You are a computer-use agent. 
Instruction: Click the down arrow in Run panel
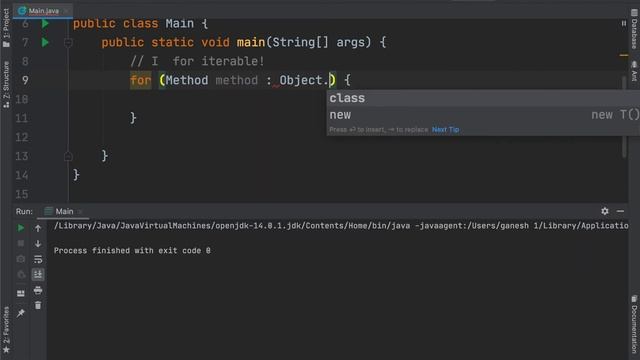click(38, 244)
